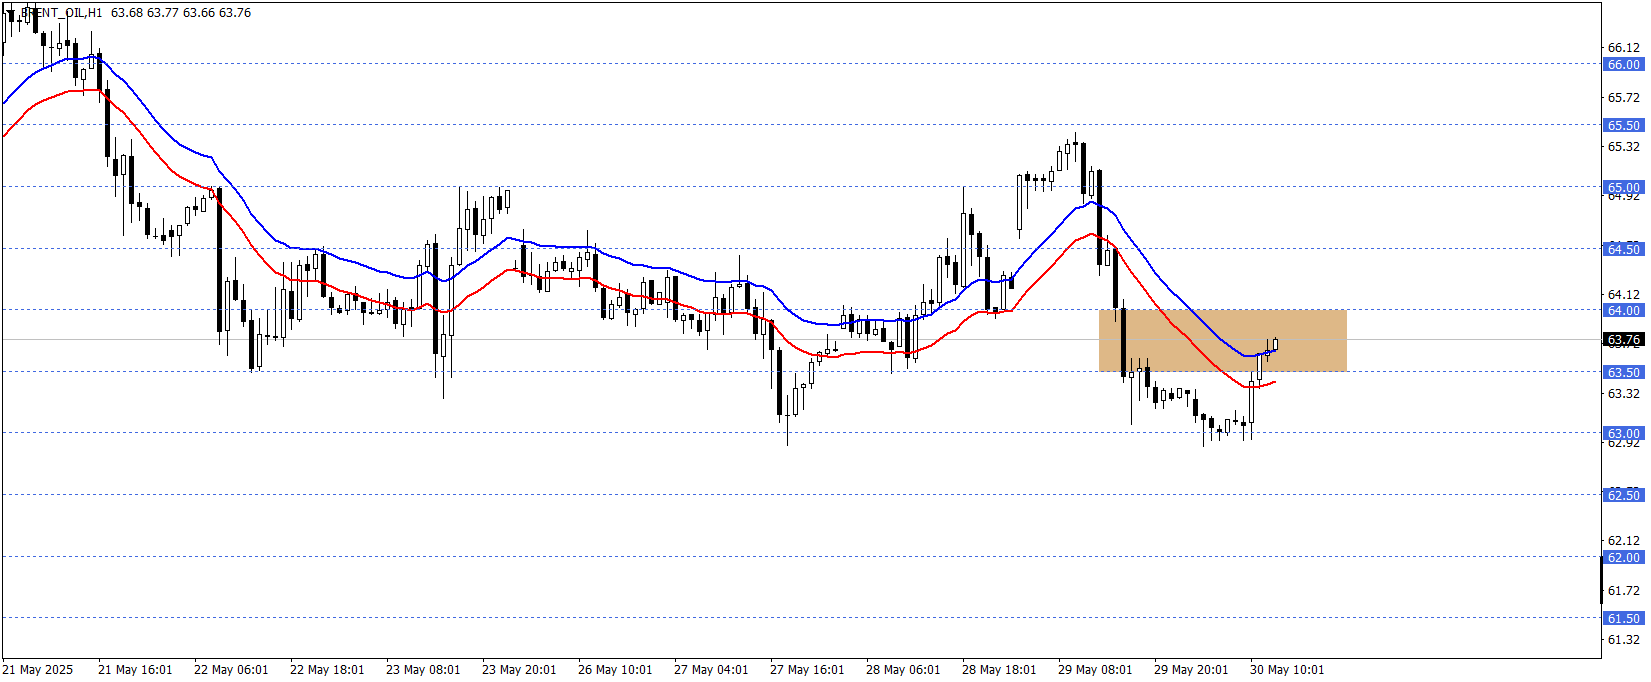This screenshot has width=1651, height=682.
Task: Click the 21 May 16:01 time label
Action: [x=135, y=670]
